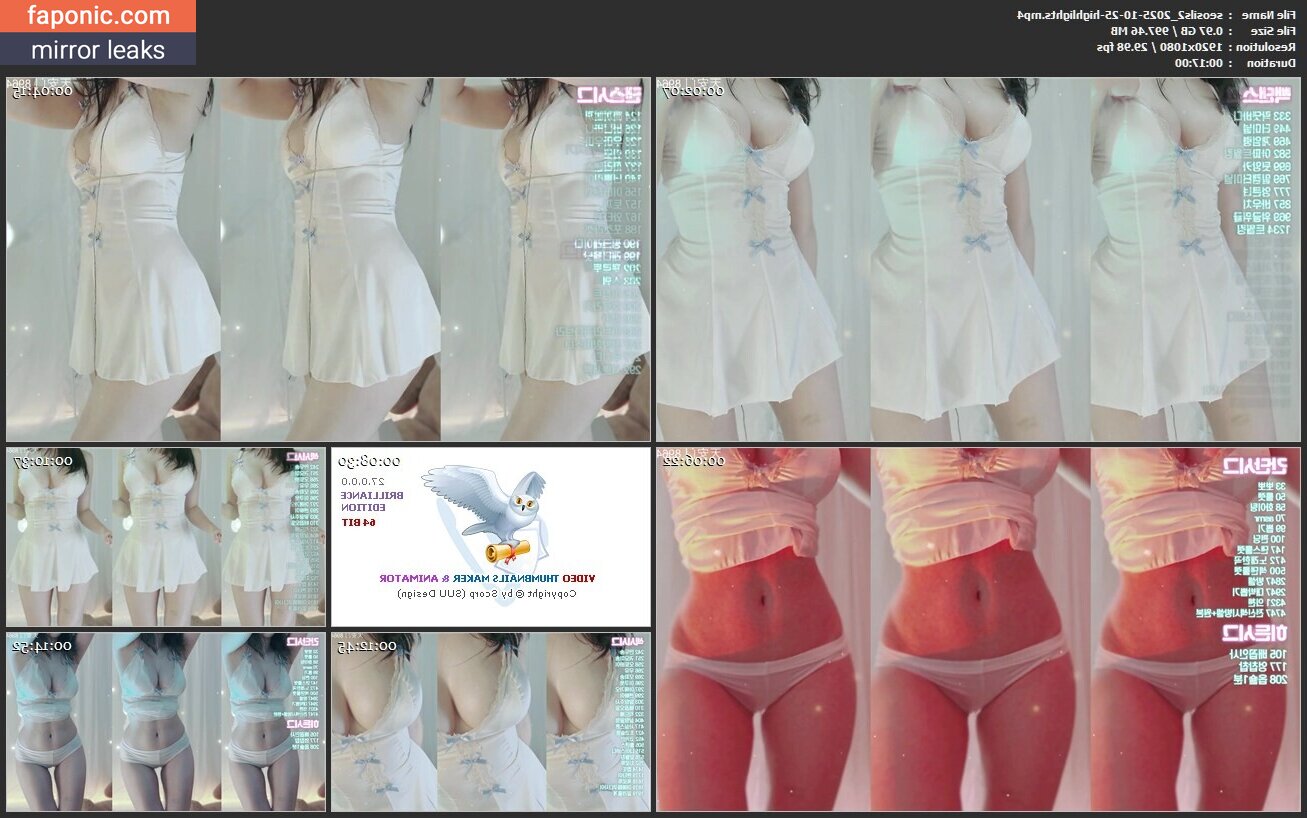The image size is (1307, 818).
Task: Open the thumbnail strip timestamped 00:06:22
Action: (978, 628)
